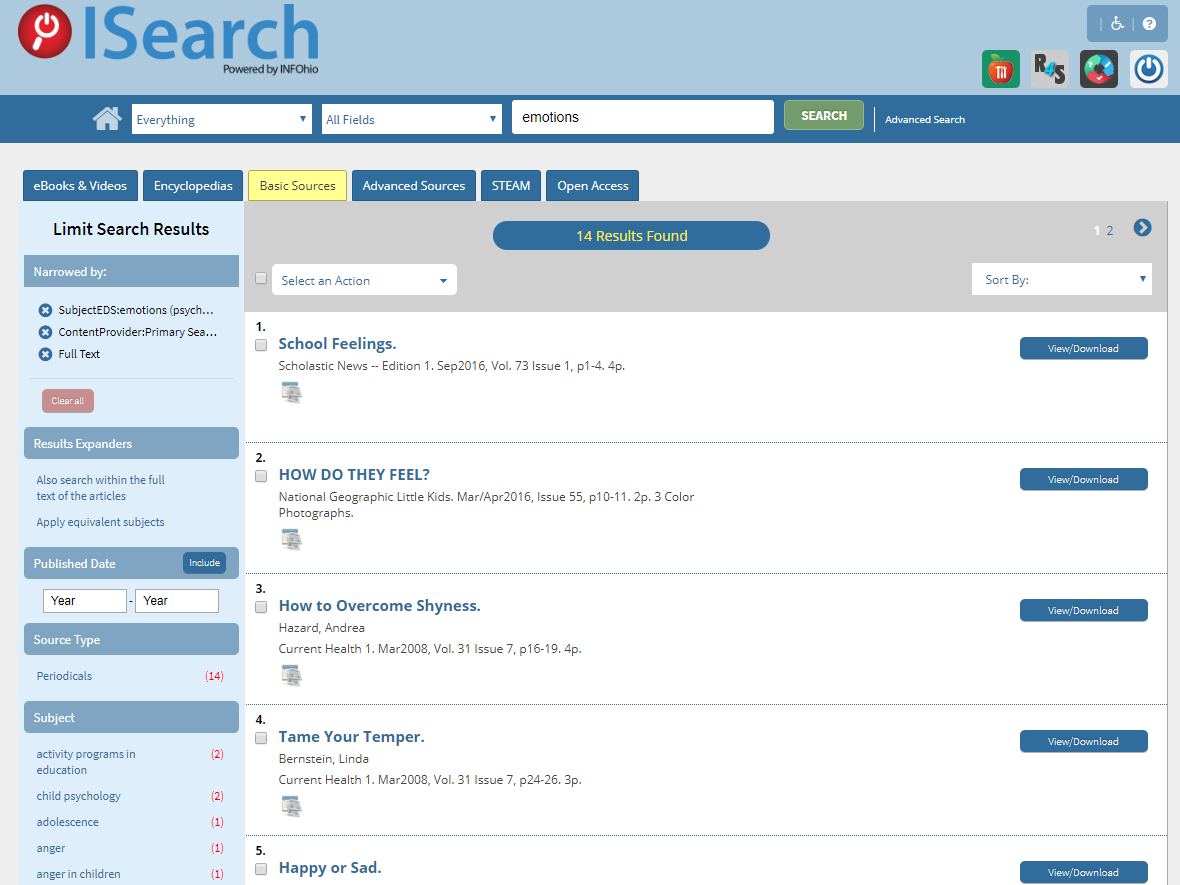Click the green SEARCH button

click(x=824, y=115)
